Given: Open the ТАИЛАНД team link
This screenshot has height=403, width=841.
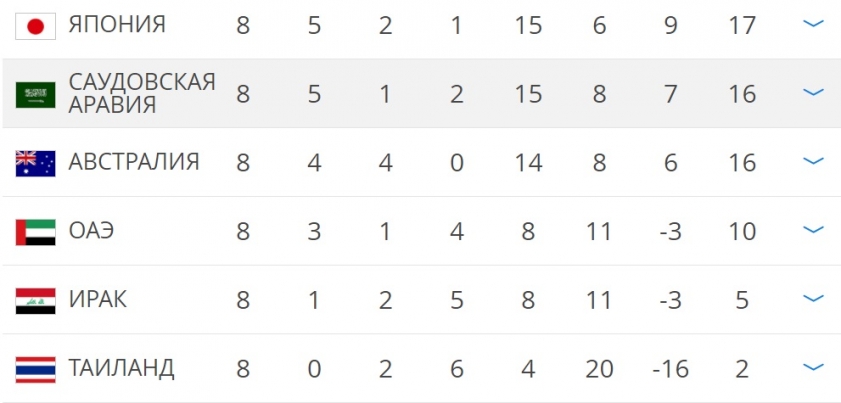Looking at the screenshot, I should pyautogui.click(x=121, y=368).
